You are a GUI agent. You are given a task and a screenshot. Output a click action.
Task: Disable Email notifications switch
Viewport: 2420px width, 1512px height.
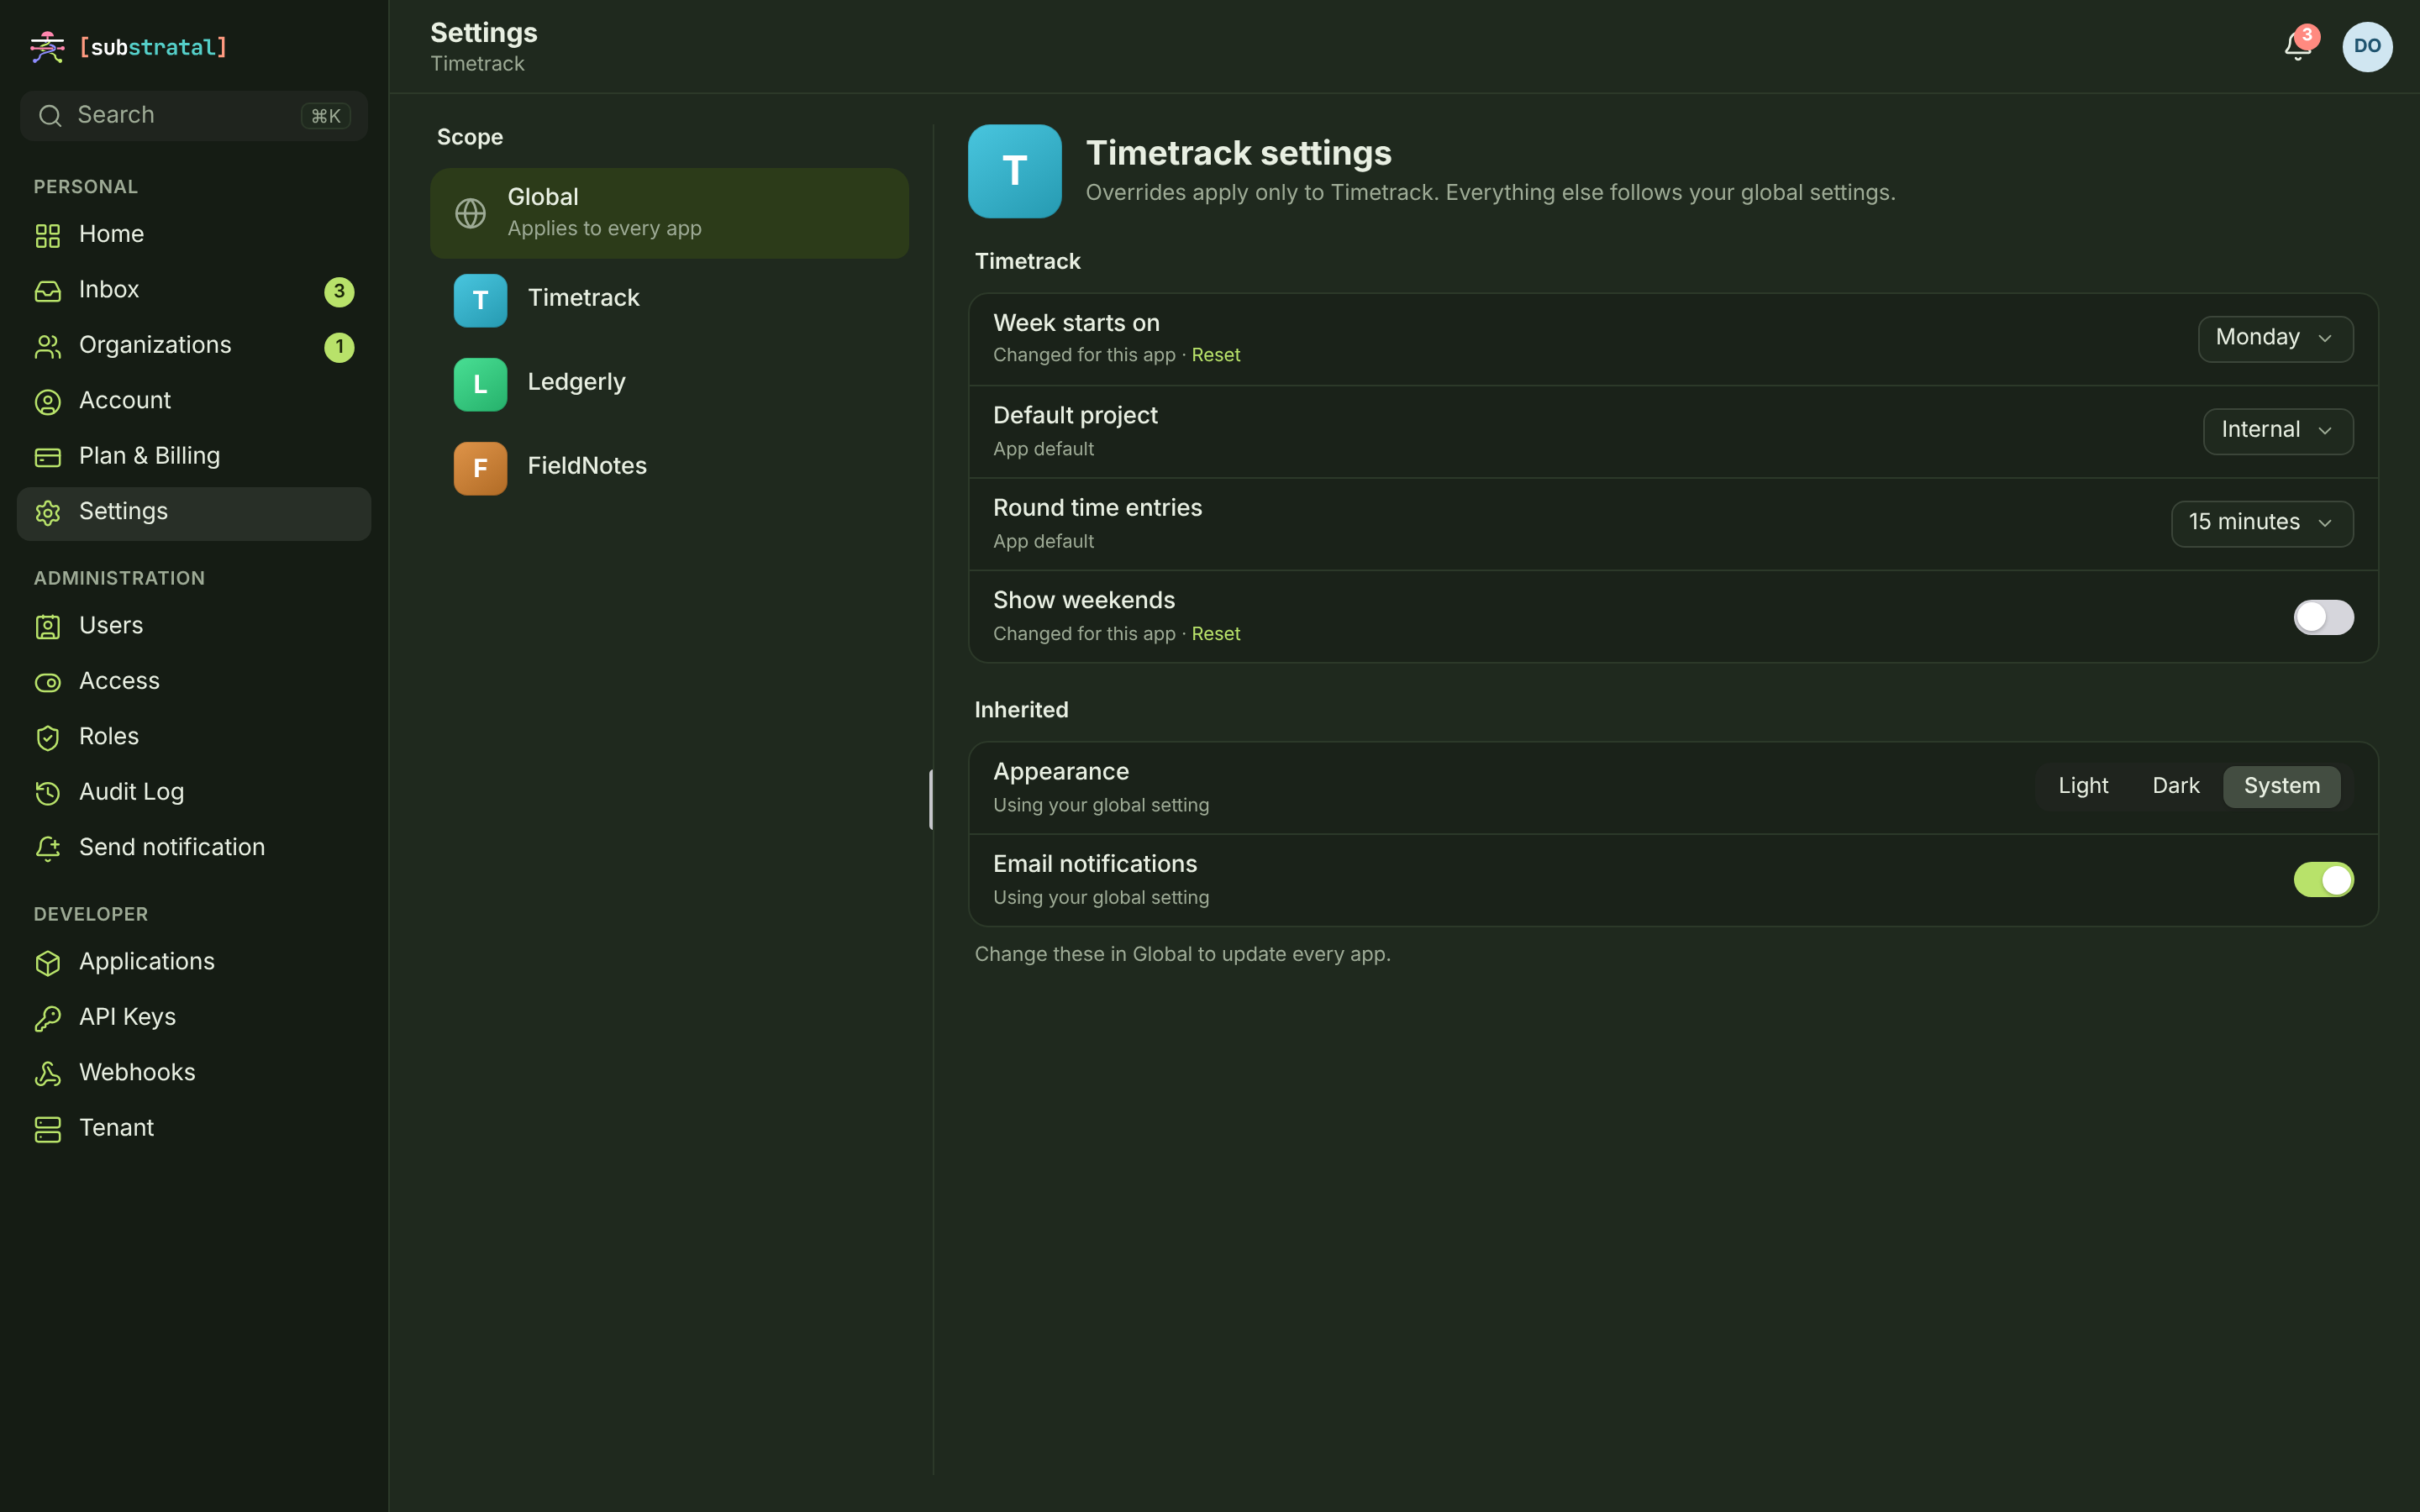2323,880
